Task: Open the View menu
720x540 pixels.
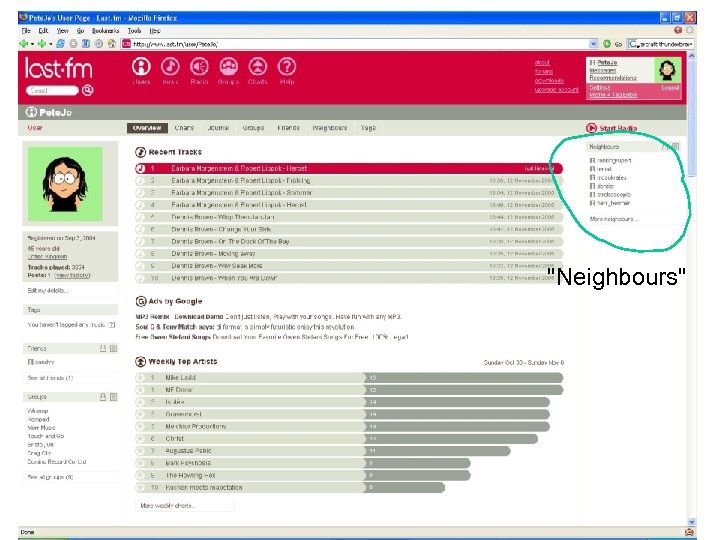Action: click(62, 31)
